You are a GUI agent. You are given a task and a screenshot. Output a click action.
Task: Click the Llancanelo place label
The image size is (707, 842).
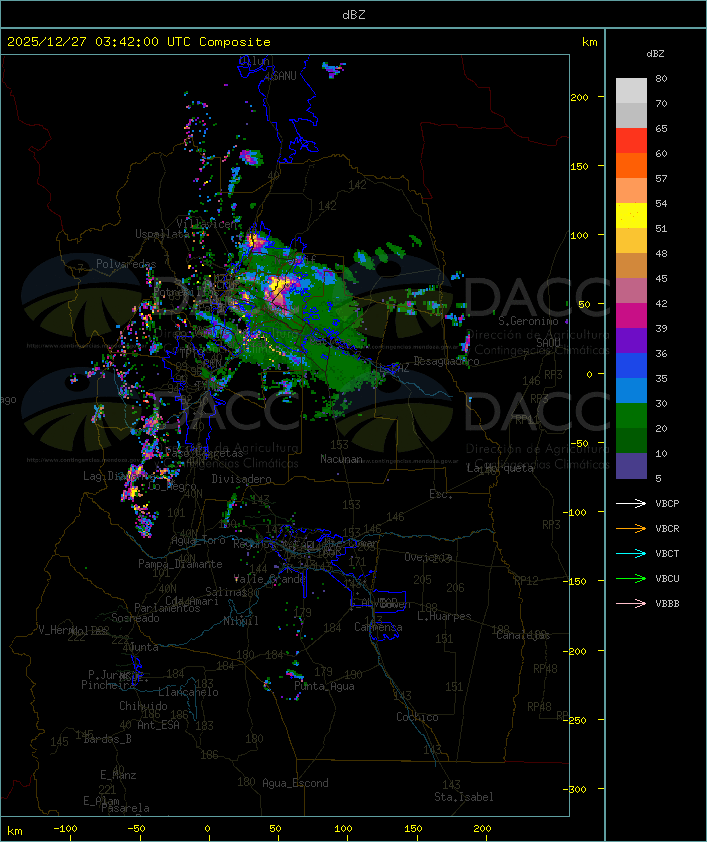click(188, 692)
